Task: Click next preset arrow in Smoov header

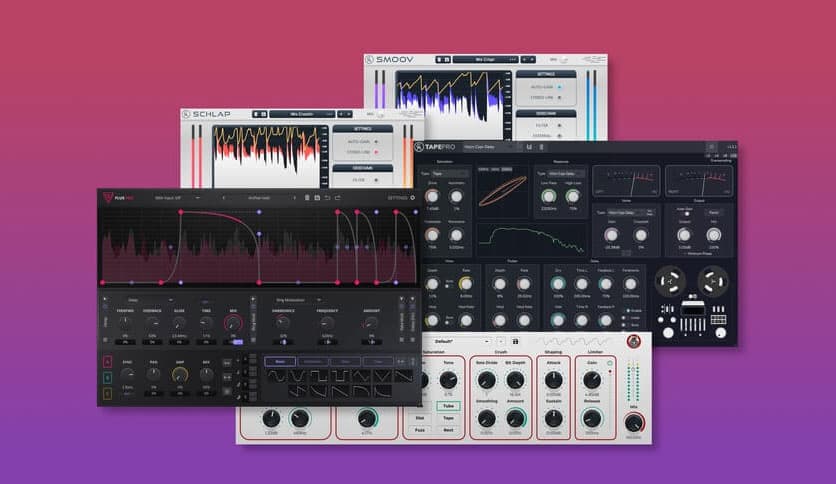Action: pos(532,60)
